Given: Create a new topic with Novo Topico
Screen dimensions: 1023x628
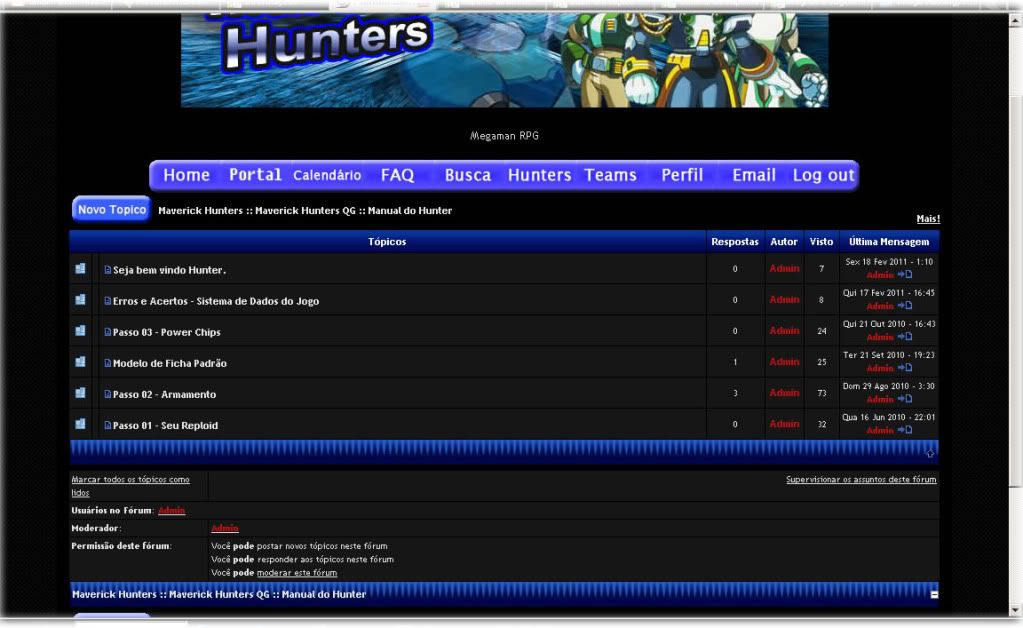Looking at the screenshot, I should click(112, 209).
